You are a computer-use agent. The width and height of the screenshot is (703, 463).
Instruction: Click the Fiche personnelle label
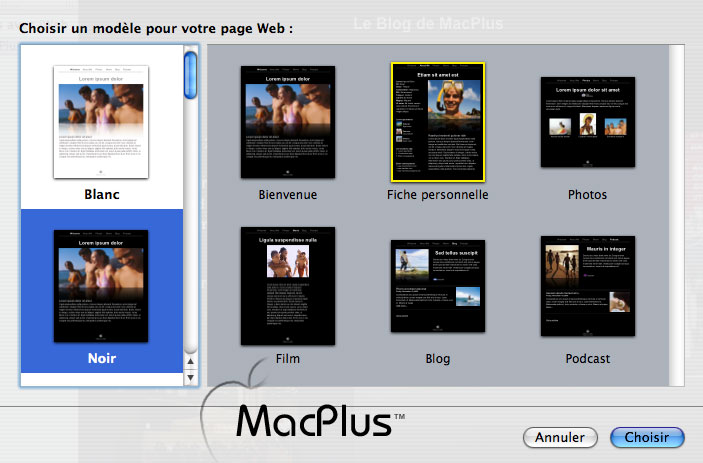coord(438,195)
